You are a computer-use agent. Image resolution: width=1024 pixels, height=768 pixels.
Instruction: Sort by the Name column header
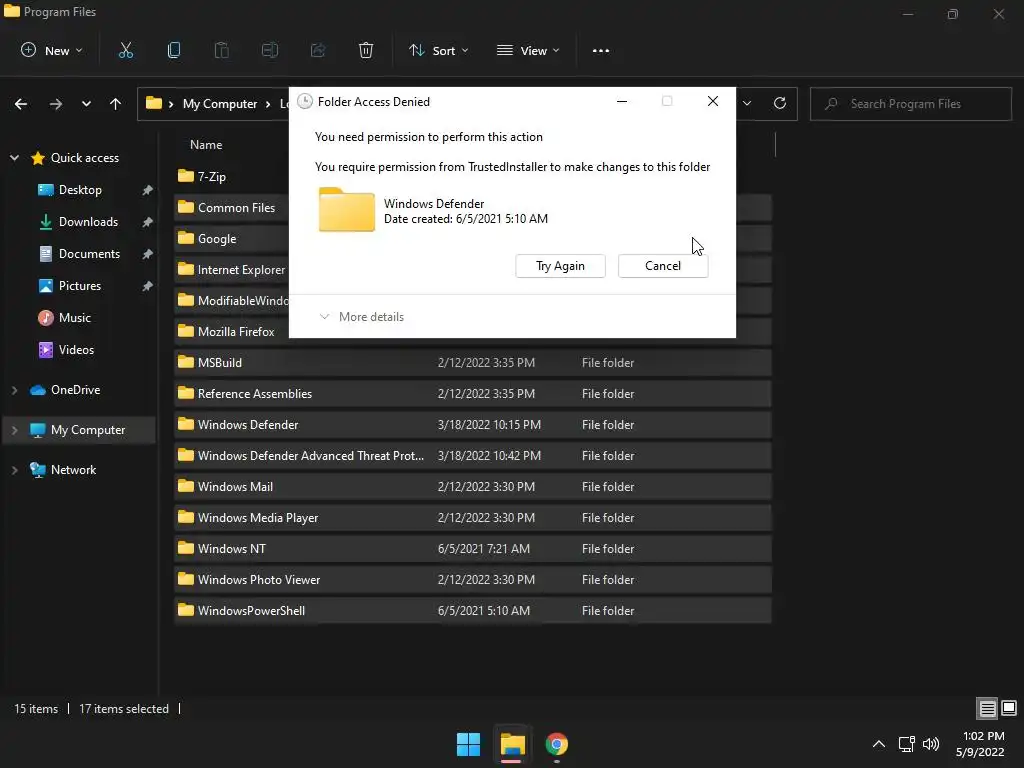pos(206,145)
